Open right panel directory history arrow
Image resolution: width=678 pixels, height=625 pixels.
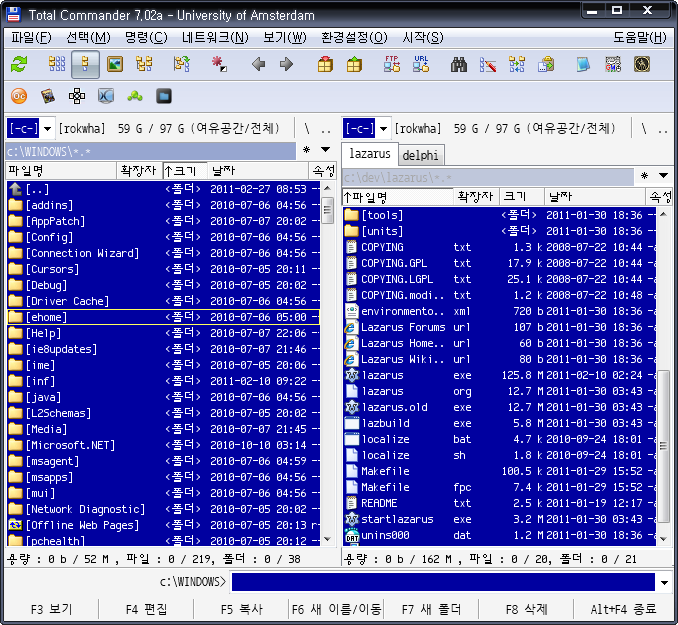tap(663, 176)
